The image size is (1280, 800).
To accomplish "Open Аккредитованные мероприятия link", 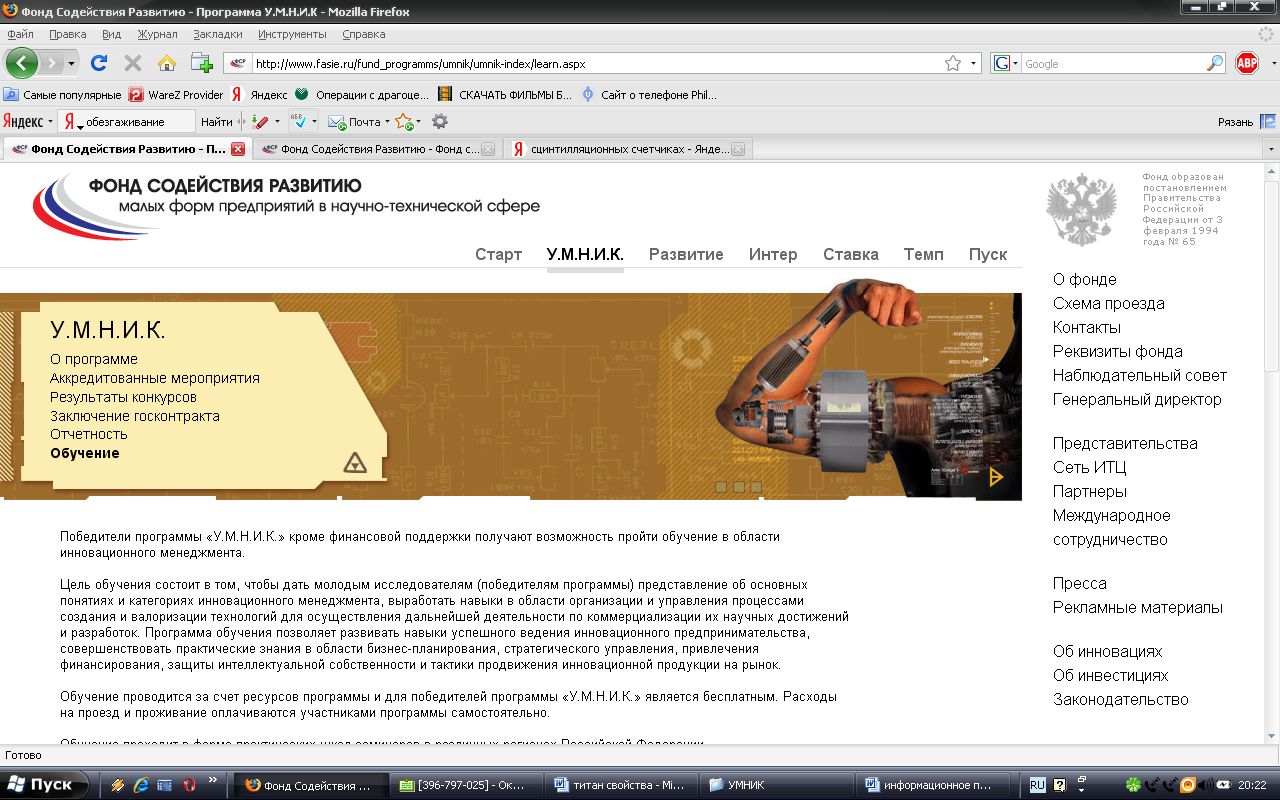I will (155, 378).
